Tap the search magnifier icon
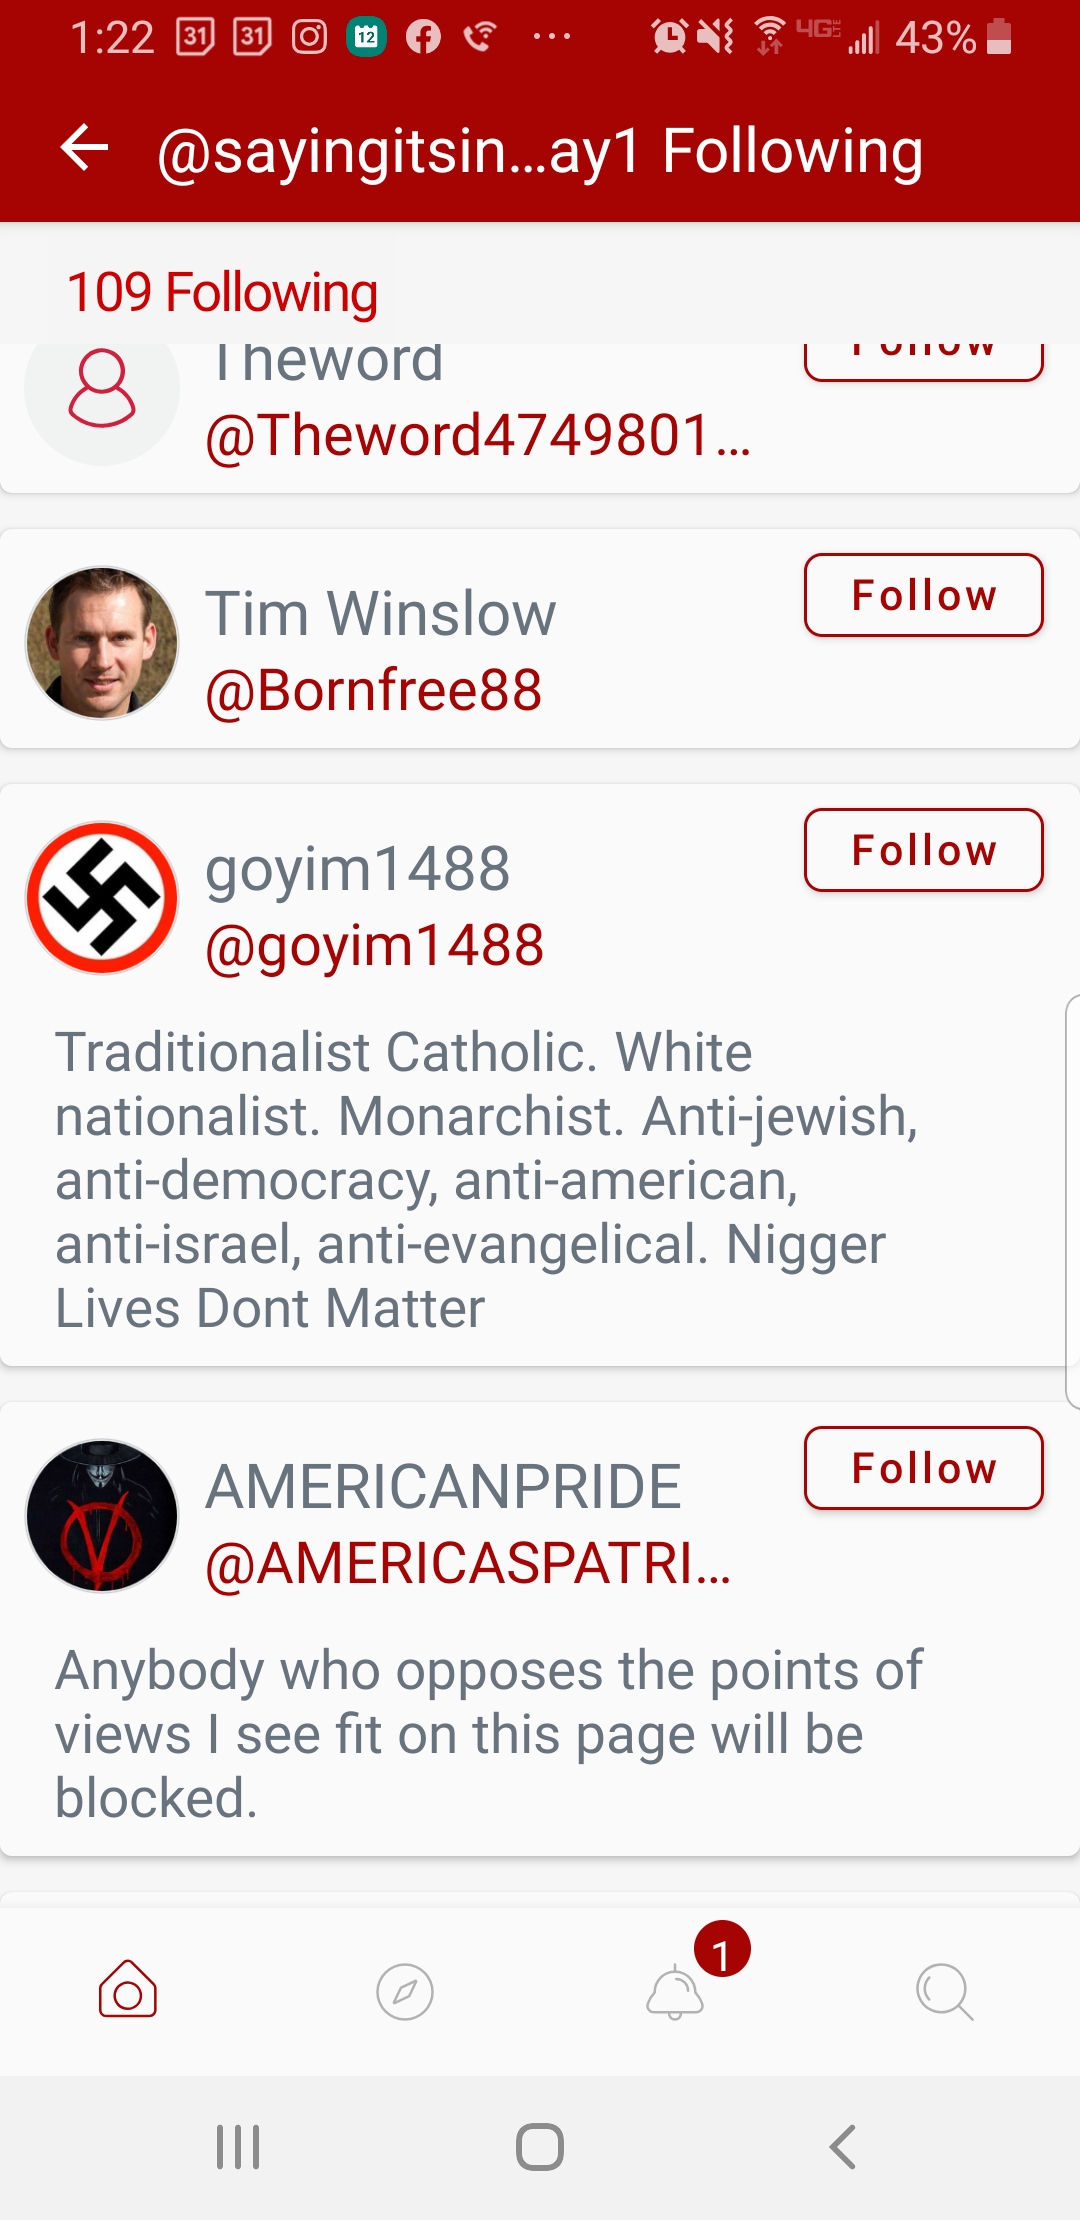 (944, 1992)
